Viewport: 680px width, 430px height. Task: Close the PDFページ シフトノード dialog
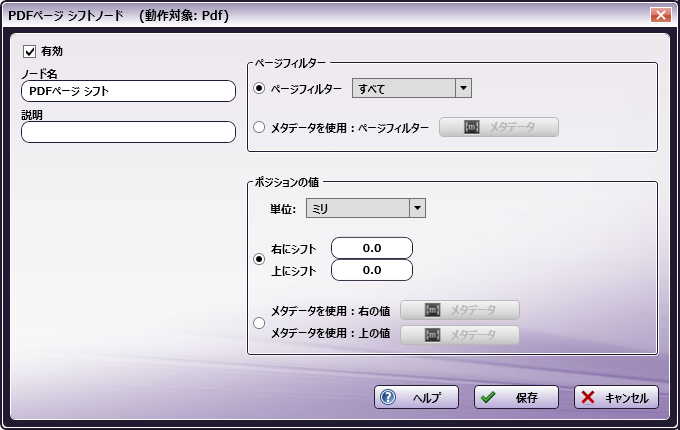coord(660,15)
